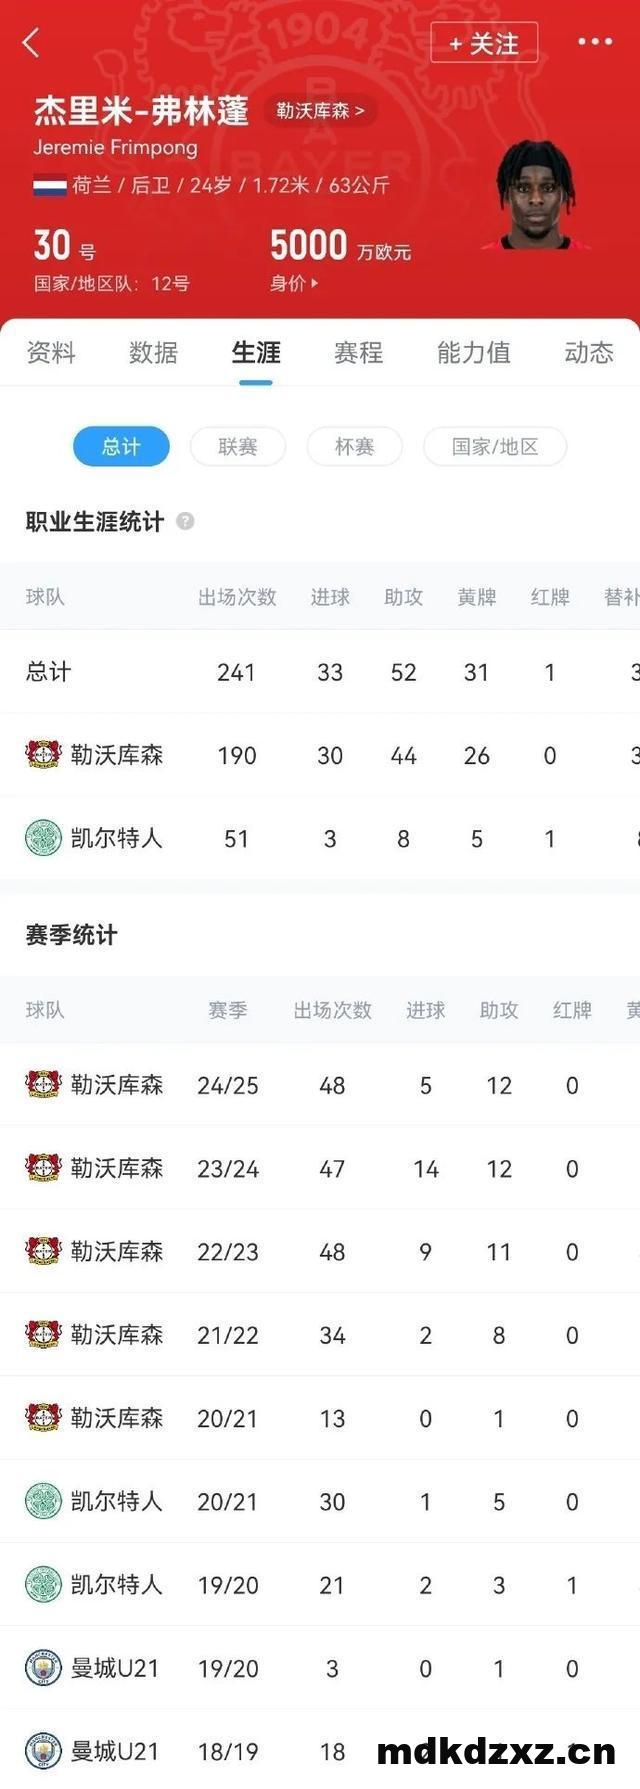Switch to the 能力值 tab
This screenshot has height=1789, width=640.
473,352
